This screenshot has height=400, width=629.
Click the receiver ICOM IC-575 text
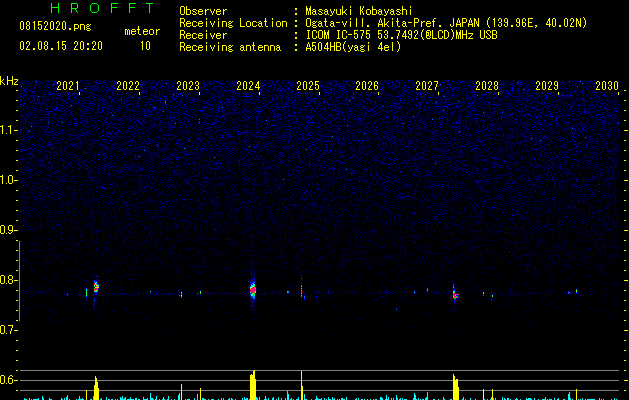coord(401,35)
